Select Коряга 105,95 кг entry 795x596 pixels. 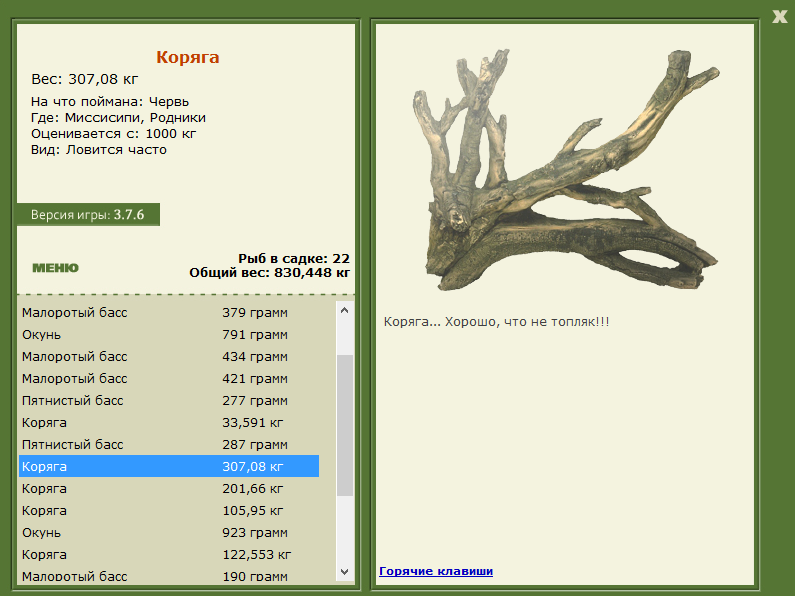pyautogui.click(x=169, y=510)
